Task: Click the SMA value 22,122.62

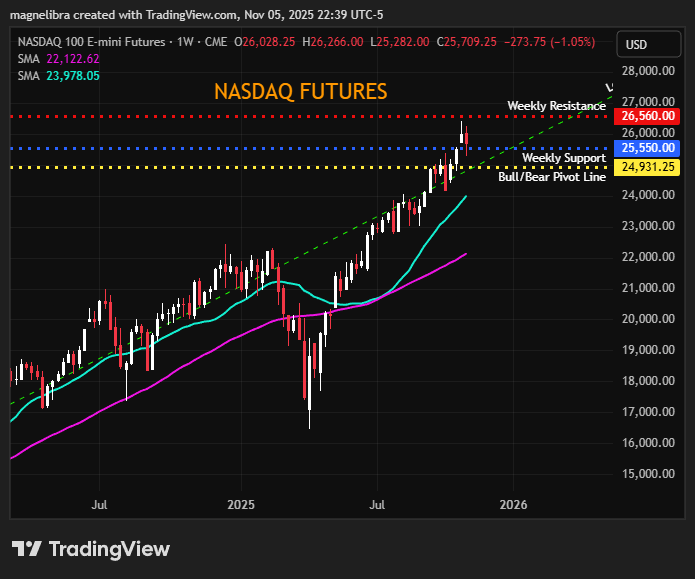Action: tap(73, 59)
